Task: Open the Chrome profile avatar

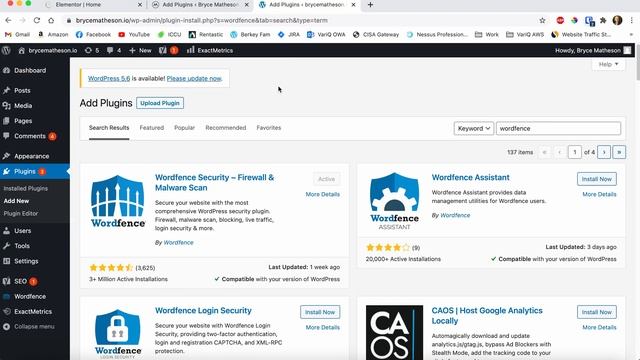Action: [x=617, y=20]
